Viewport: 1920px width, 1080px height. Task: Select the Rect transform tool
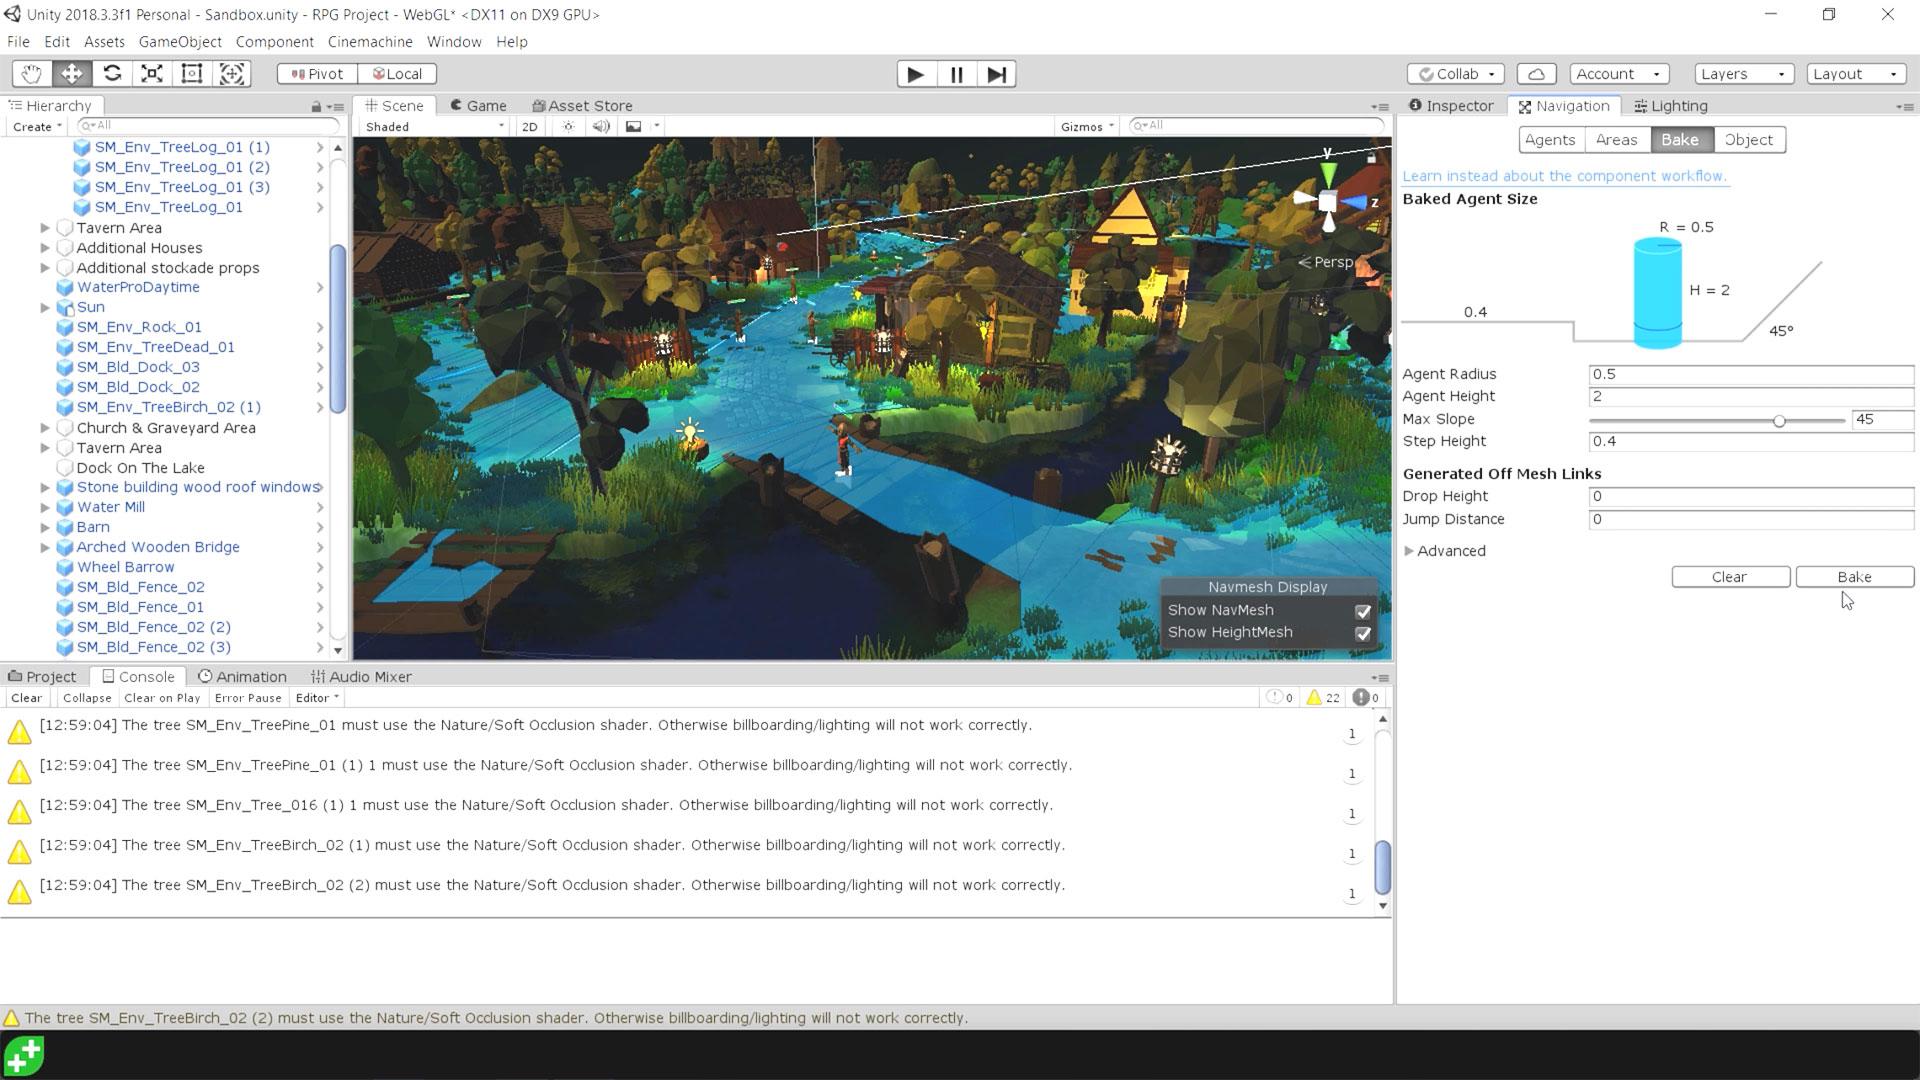[x=191, y=73]
